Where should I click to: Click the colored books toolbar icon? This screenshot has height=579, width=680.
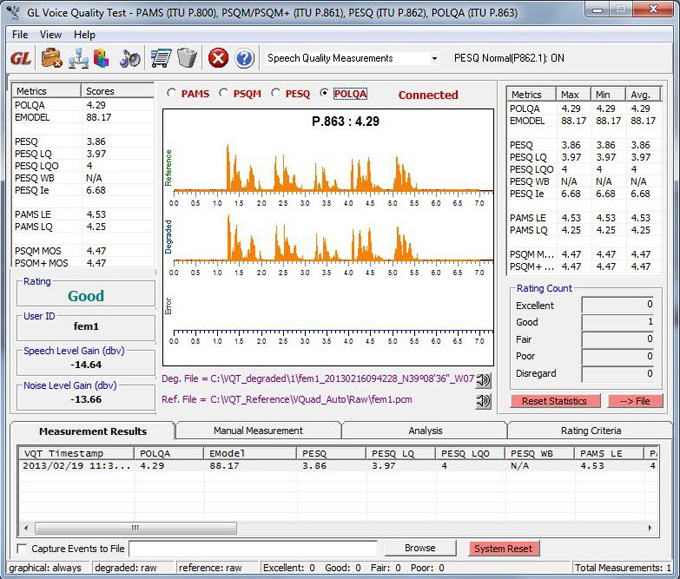pos(101,59)
